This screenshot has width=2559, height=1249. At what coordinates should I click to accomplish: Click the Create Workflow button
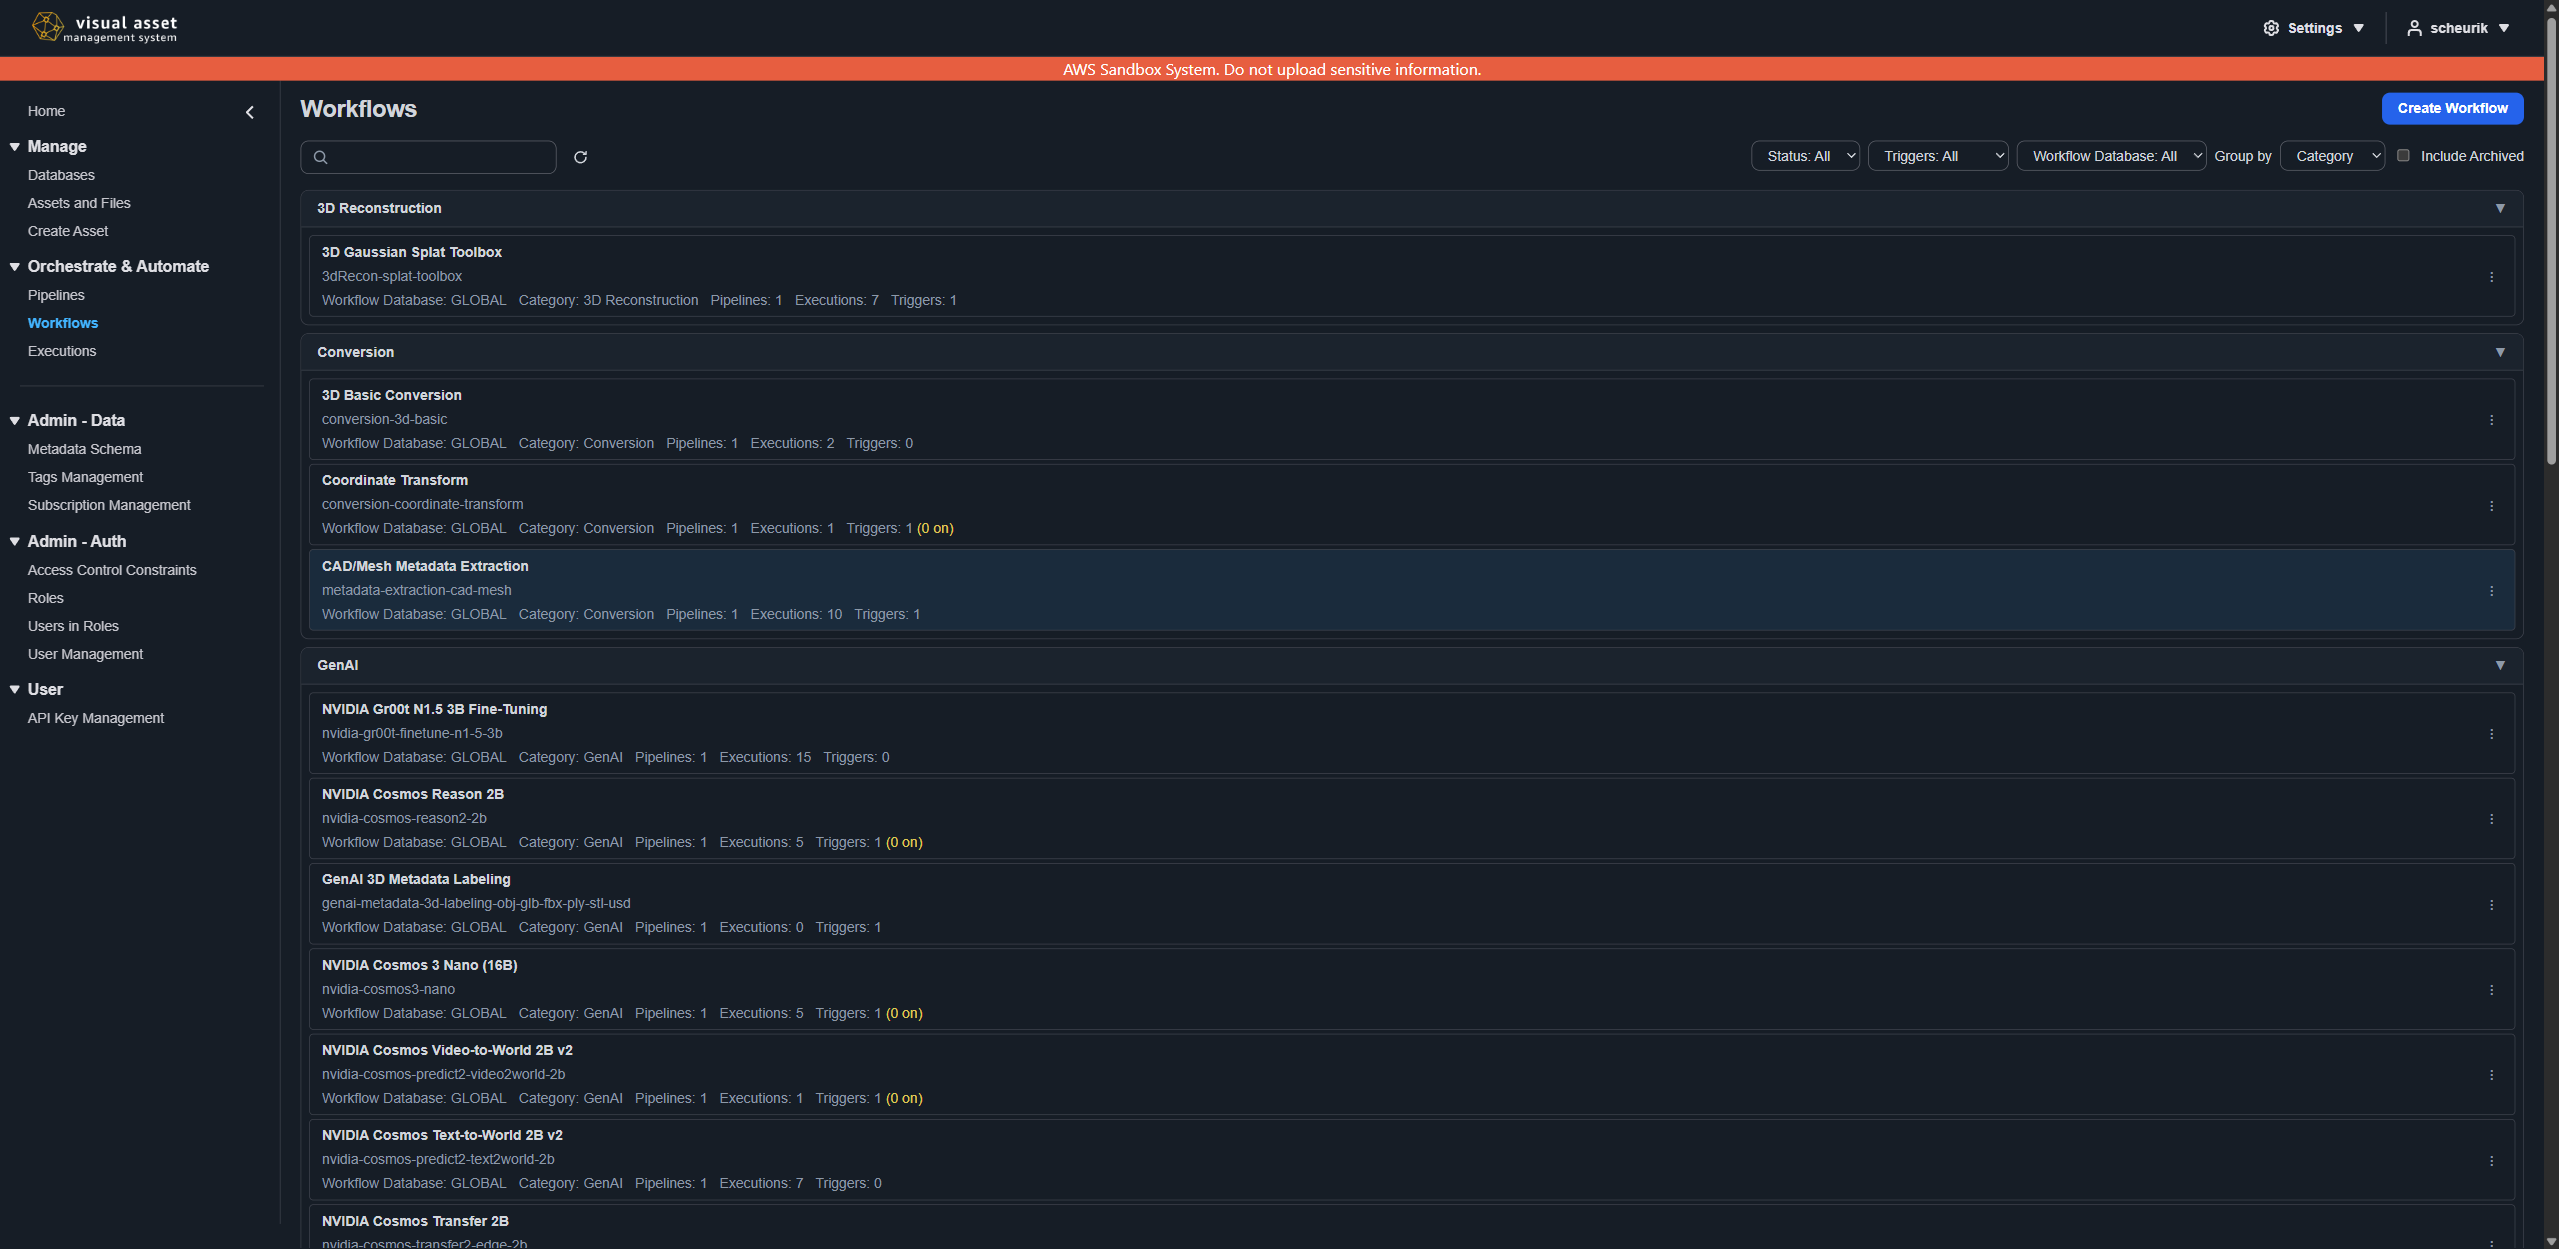pos(2452,108)
